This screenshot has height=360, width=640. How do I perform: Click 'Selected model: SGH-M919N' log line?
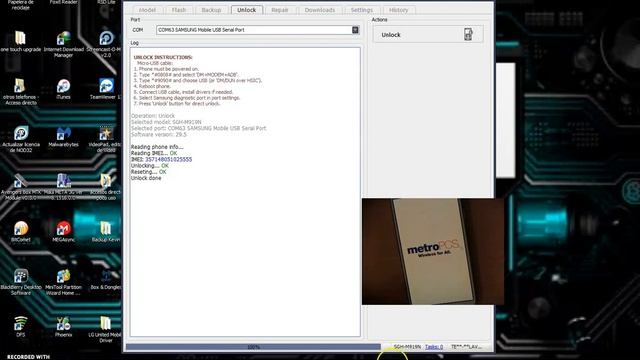click(166, 122)
